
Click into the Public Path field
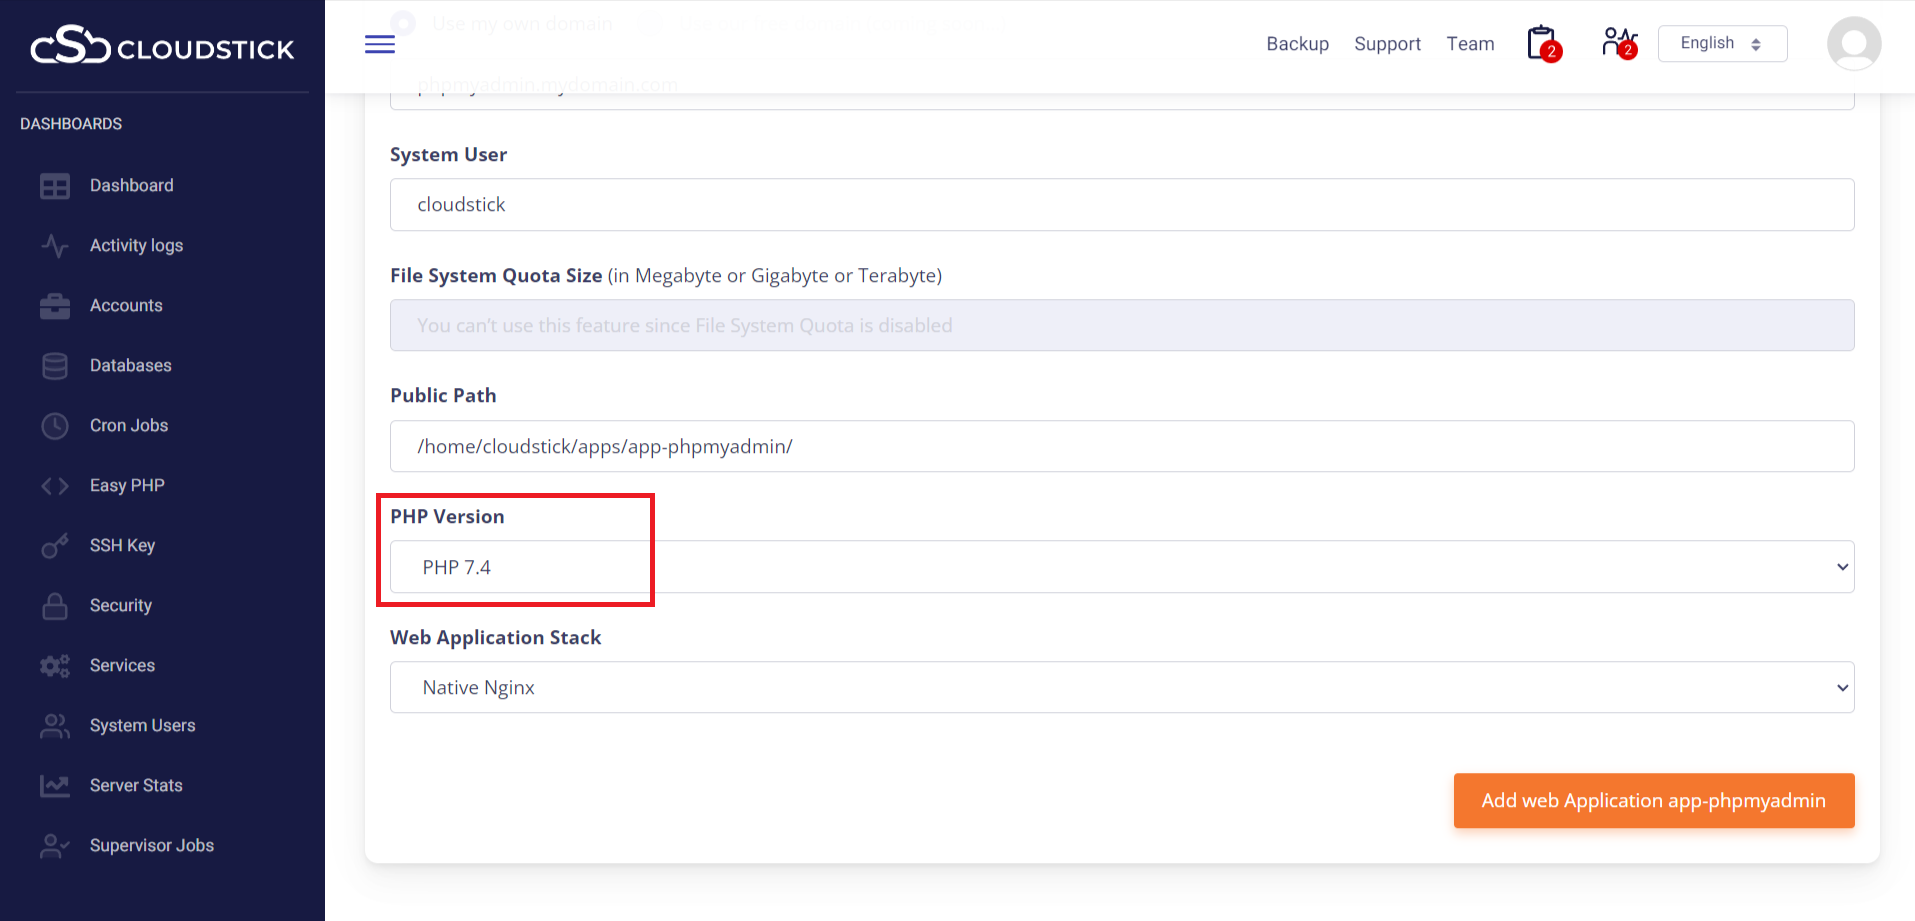[x=1121, y=447]
